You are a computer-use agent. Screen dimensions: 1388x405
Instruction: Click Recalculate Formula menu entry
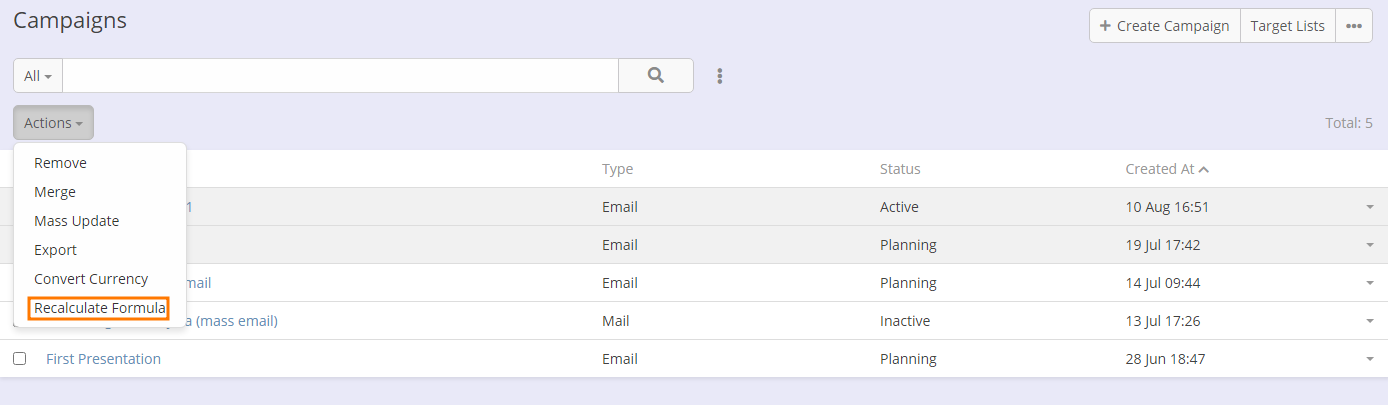tap(99, 308)
